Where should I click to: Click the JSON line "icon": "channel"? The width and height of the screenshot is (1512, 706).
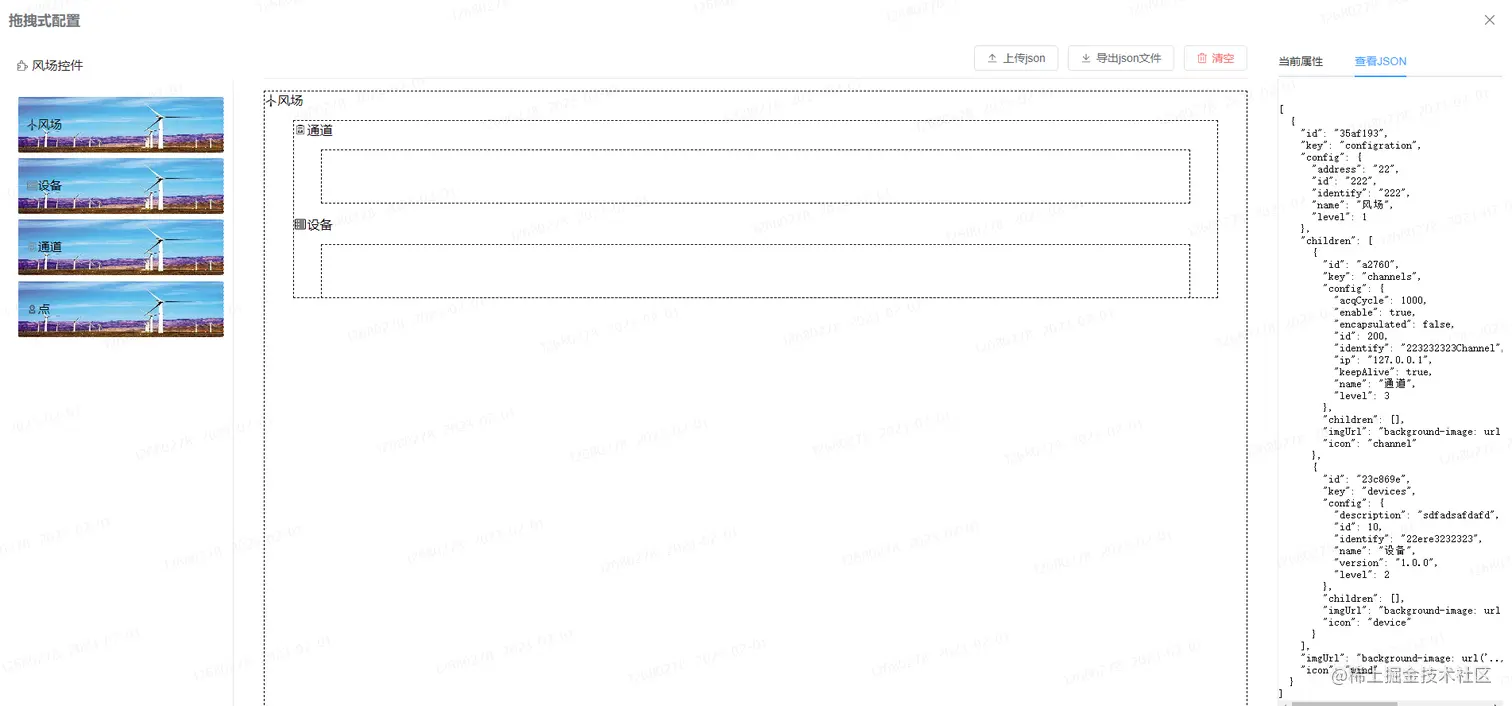point(1370,443)
